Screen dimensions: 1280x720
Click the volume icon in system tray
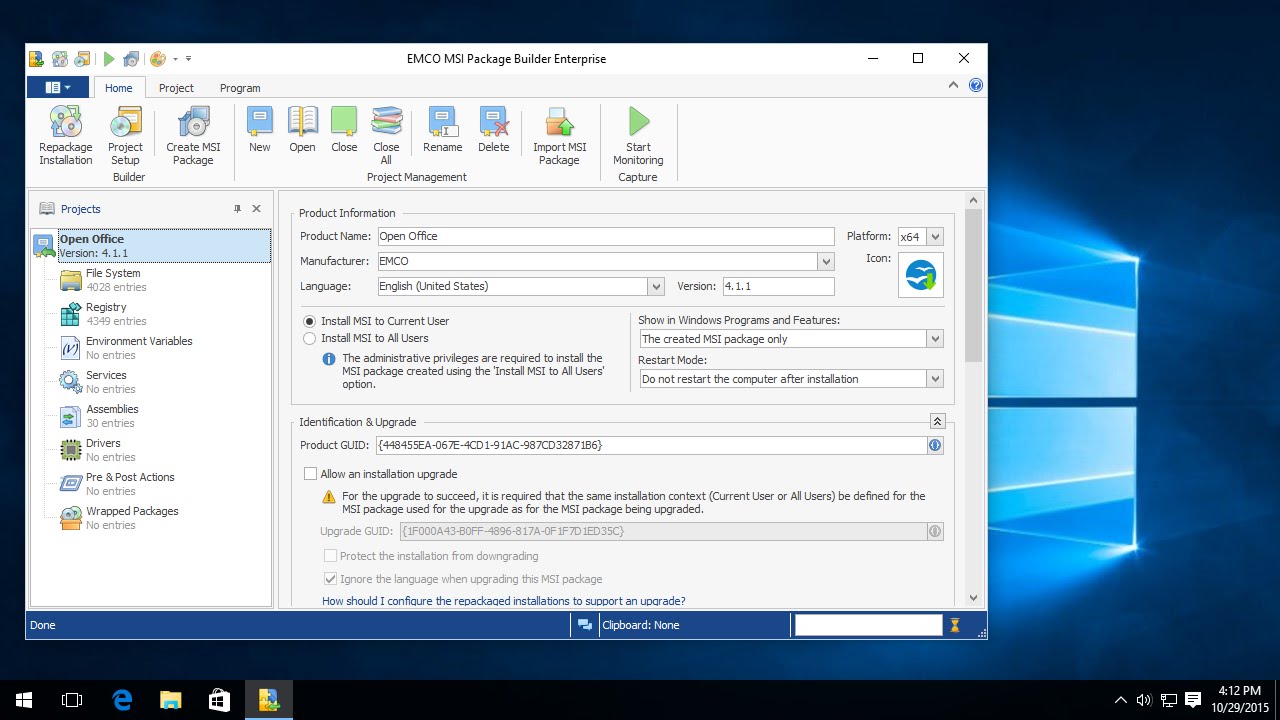(1144, 700)
